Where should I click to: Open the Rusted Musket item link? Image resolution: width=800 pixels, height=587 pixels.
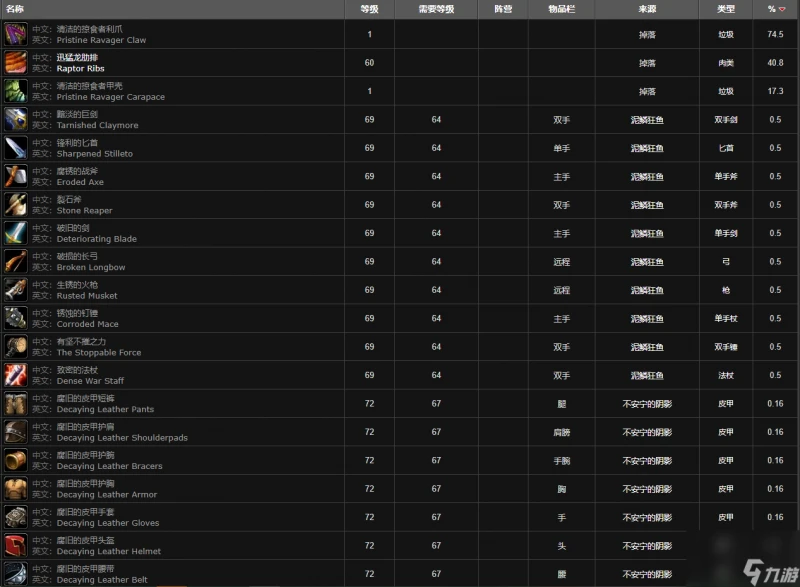point(86,296)
